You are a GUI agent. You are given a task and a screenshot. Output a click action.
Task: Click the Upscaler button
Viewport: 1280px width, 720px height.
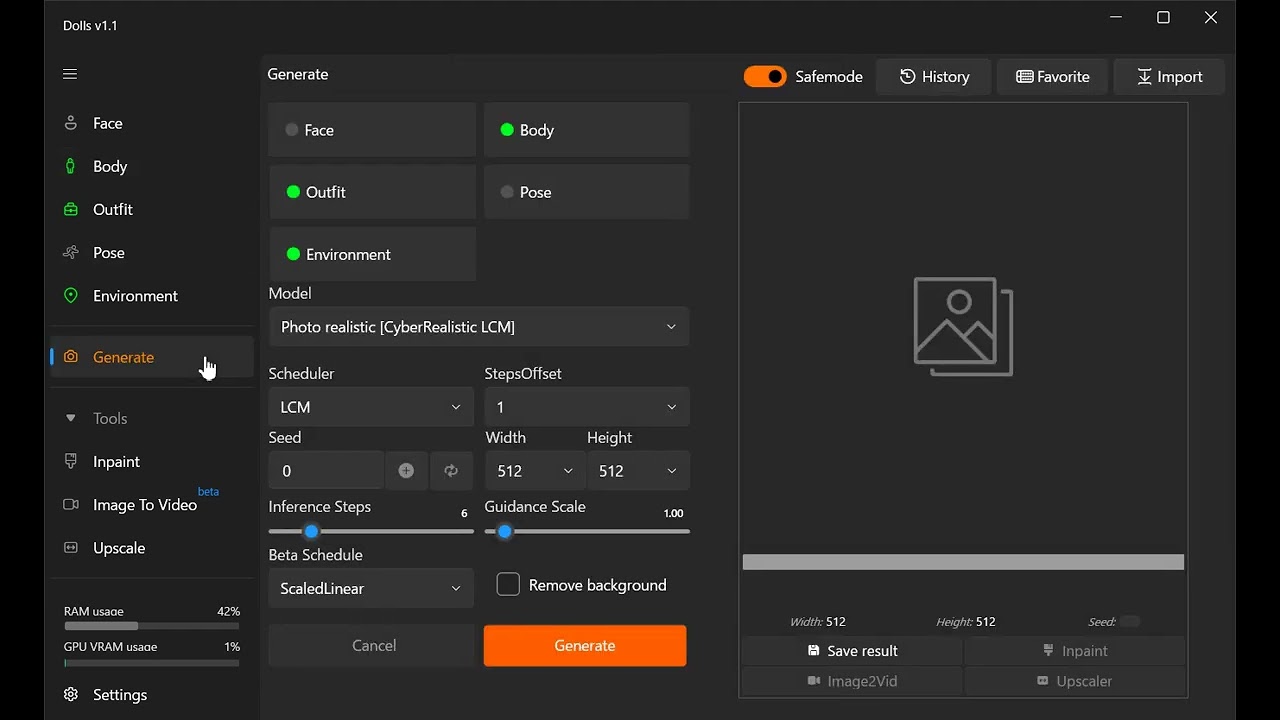click(x=1075, y=681)
